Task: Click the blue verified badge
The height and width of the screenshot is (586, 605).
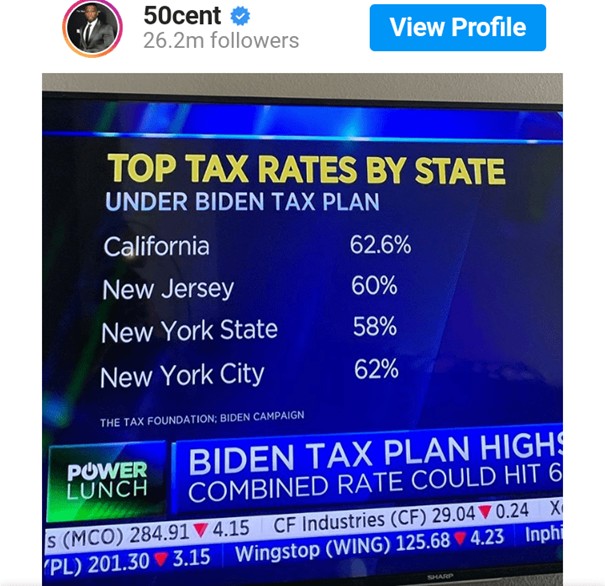Action: click(x=240, y=16)
